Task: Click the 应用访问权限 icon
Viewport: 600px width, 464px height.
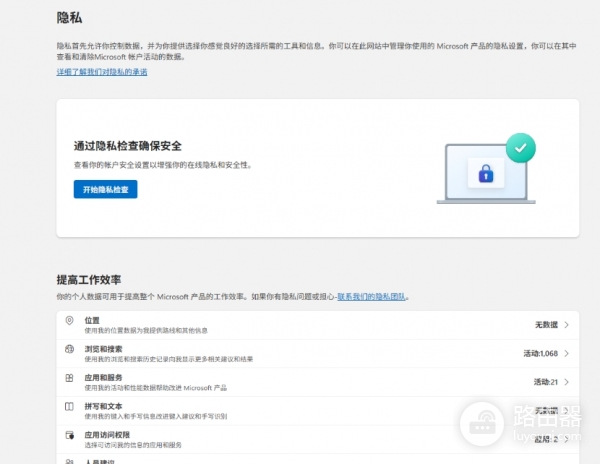Action: coord(70,435)
